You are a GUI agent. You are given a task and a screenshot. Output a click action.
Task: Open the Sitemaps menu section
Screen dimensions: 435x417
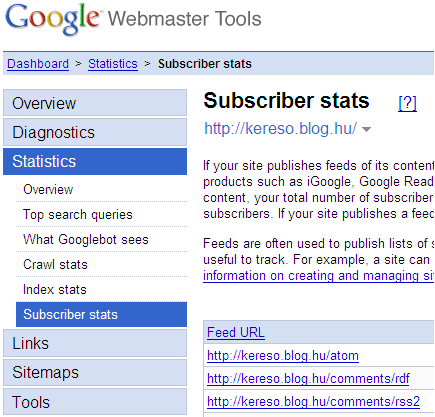pyautogui.click(x=95, y=372)
